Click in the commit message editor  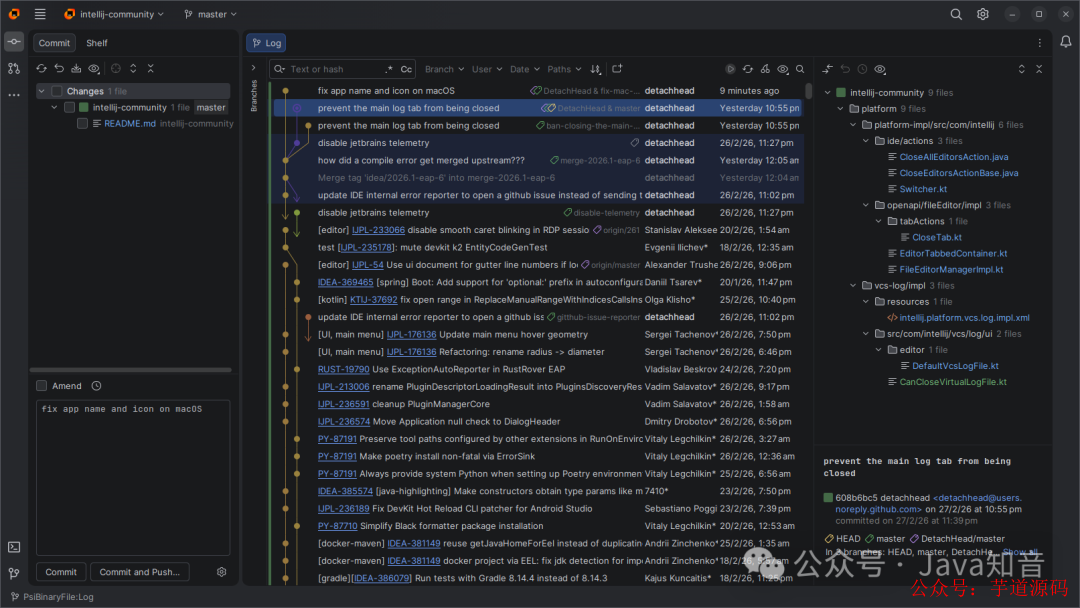133,478
